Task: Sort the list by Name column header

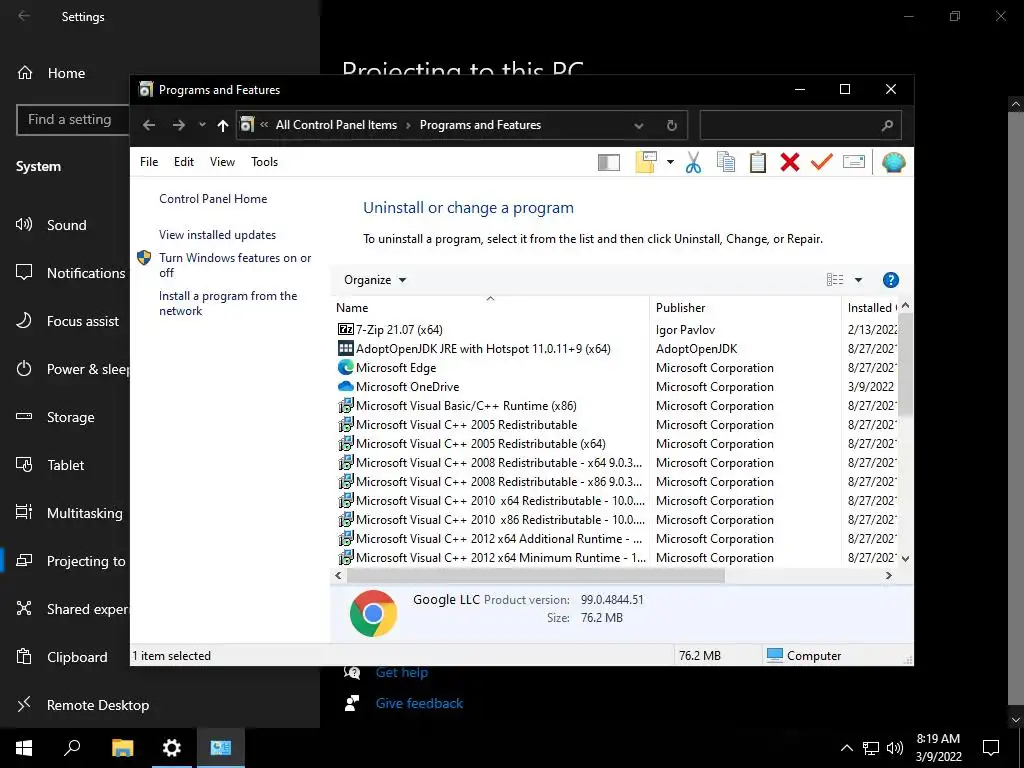Action: coord(490,308)
